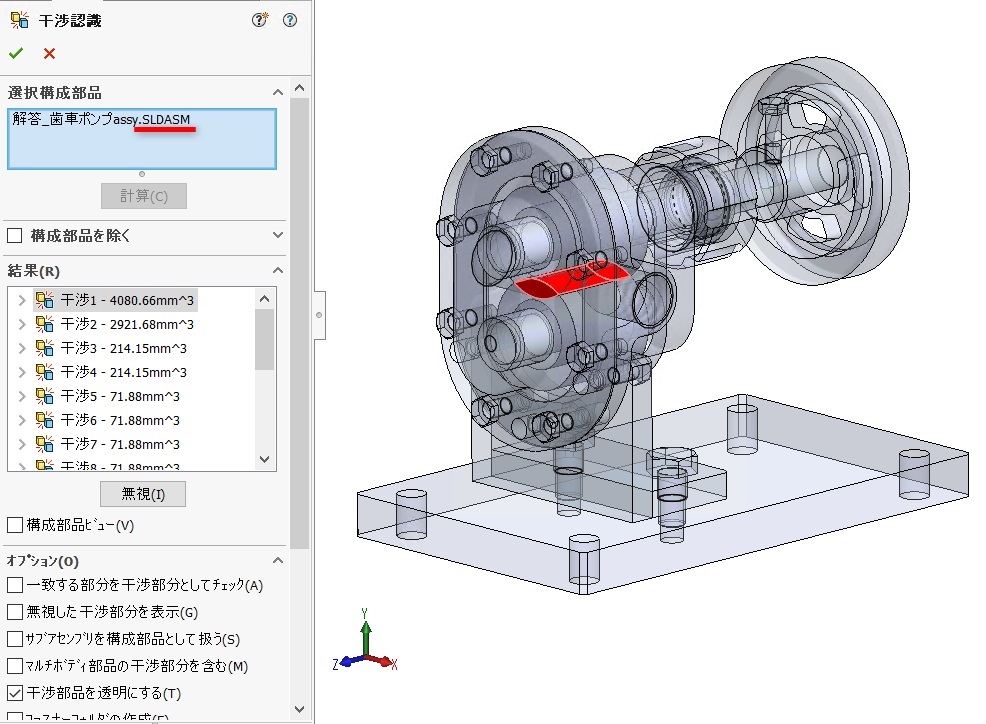Uncheck 干渉部品を透明にする(T) option
Image resolution: width=986 pixels, height=724 pixels.
(15, 693)
